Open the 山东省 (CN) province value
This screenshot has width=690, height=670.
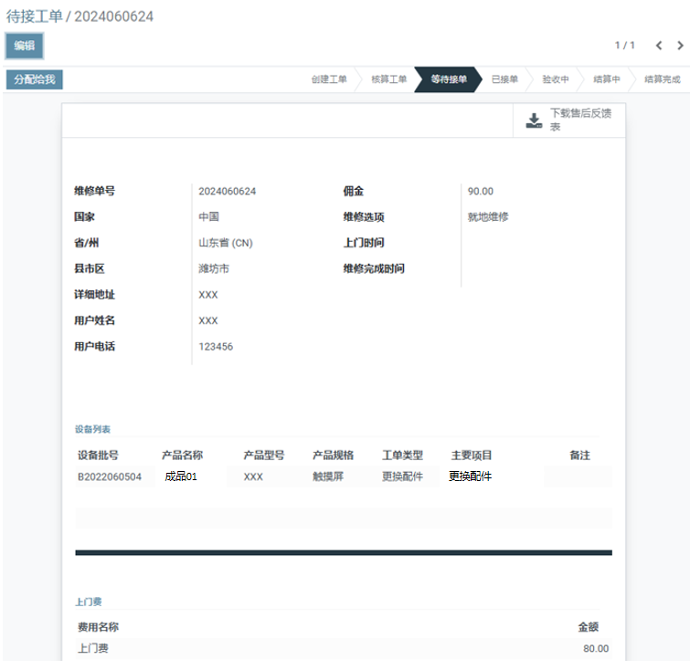tap(225, 243)
